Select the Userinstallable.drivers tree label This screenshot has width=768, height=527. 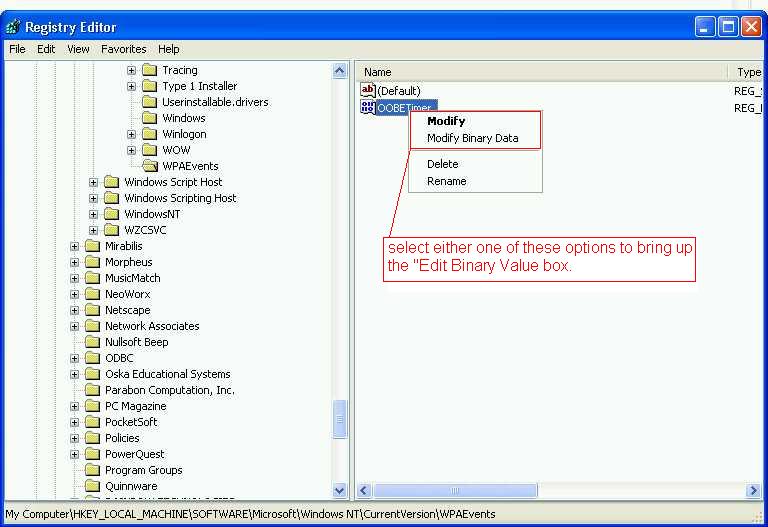(215, 102)
